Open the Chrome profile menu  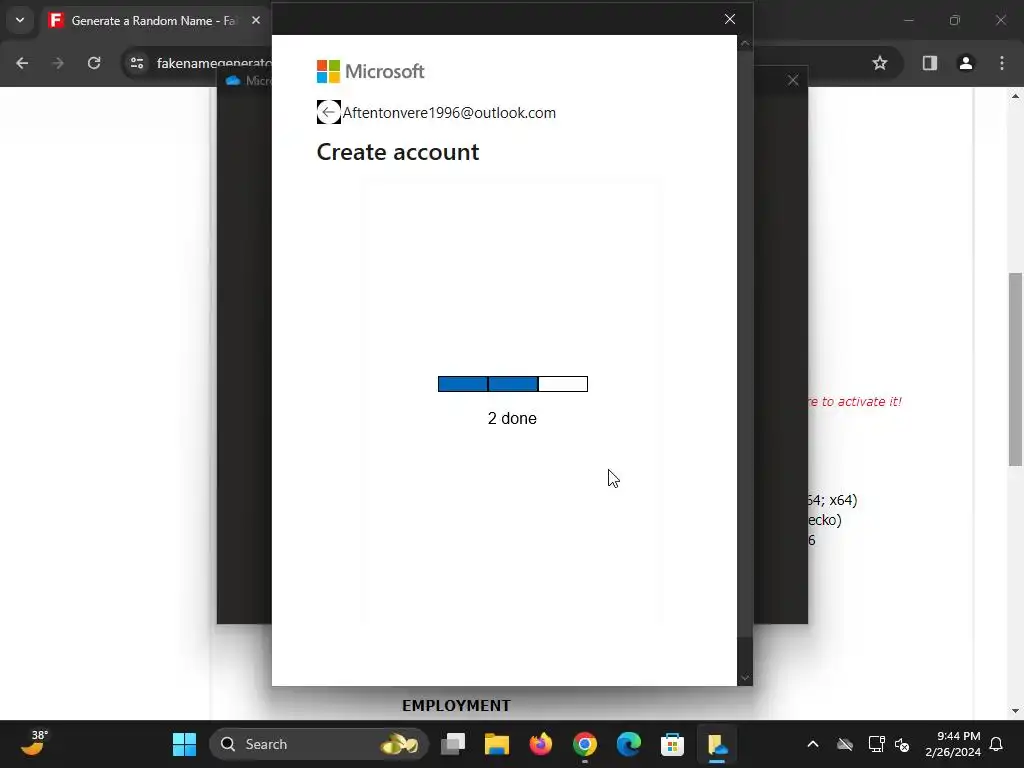point(966,63)
